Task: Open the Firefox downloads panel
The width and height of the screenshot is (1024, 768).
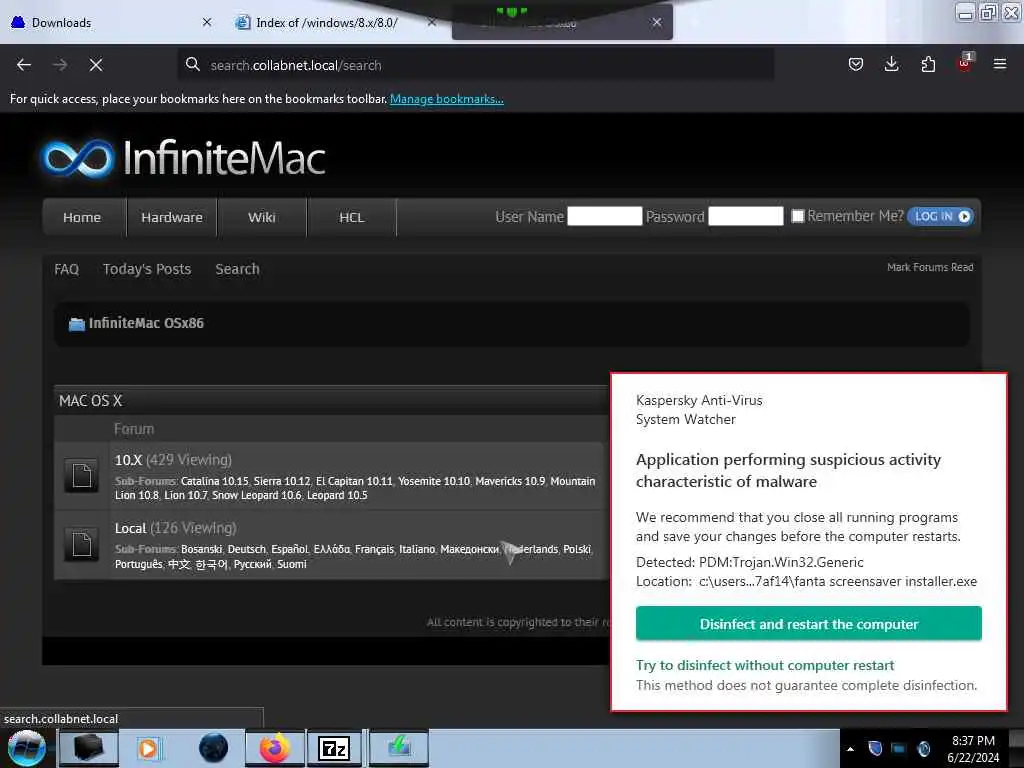Action: [891, 64]
